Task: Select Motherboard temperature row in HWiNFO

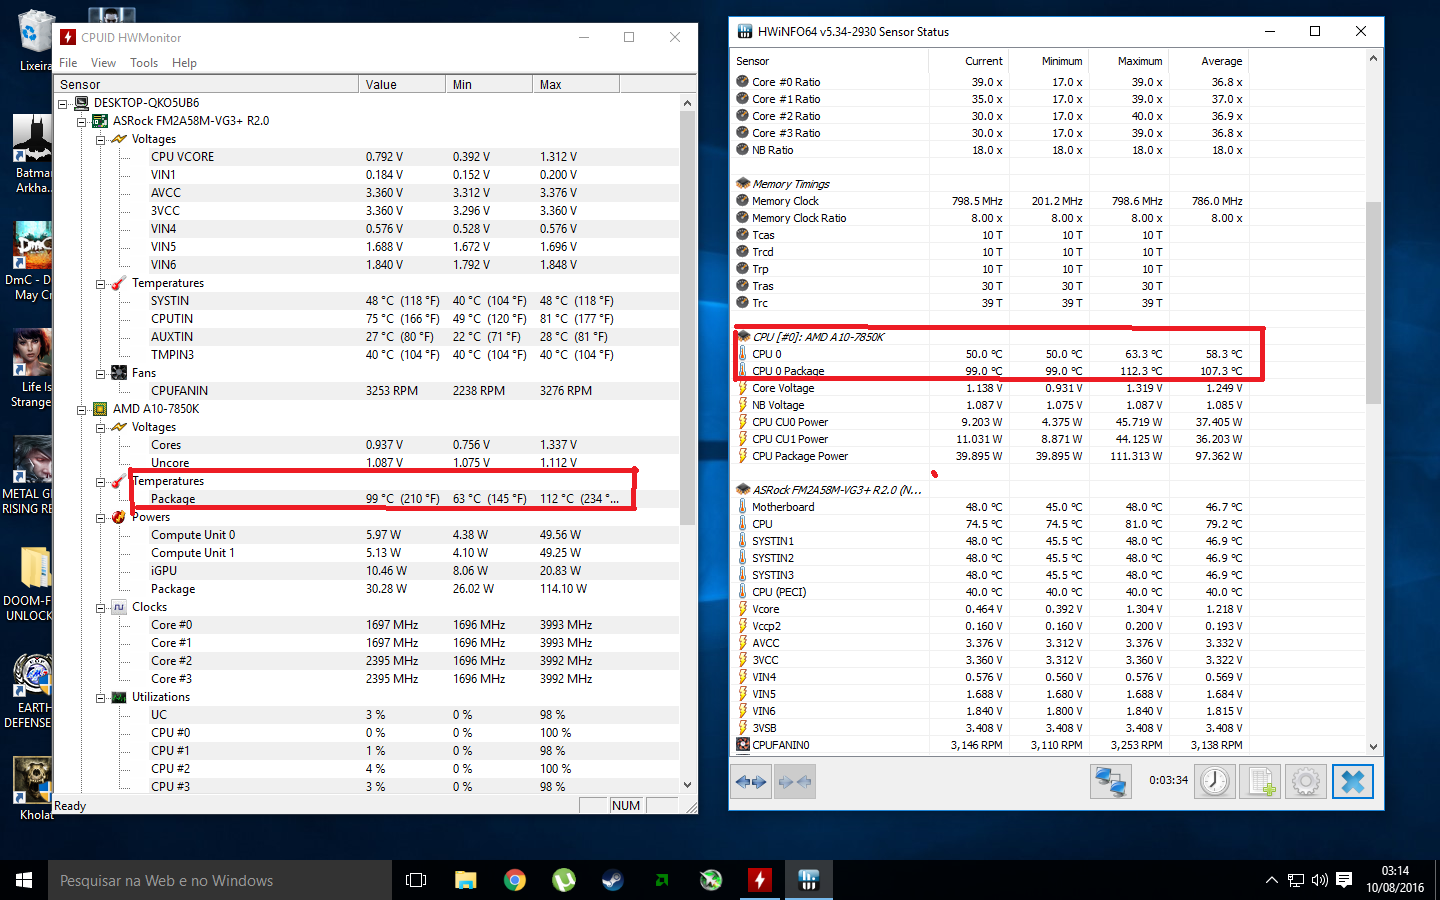Action: [x=991, y=507]
